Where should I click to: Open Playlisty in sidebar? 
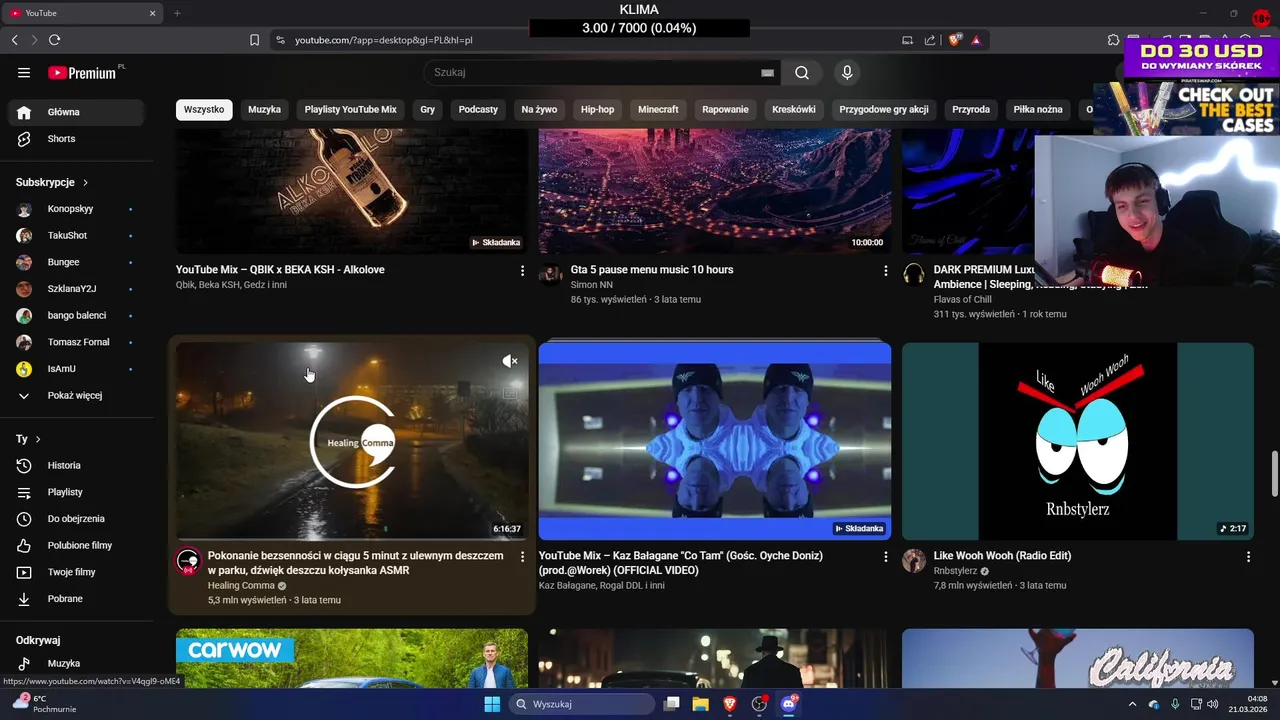tap(77, 492)
